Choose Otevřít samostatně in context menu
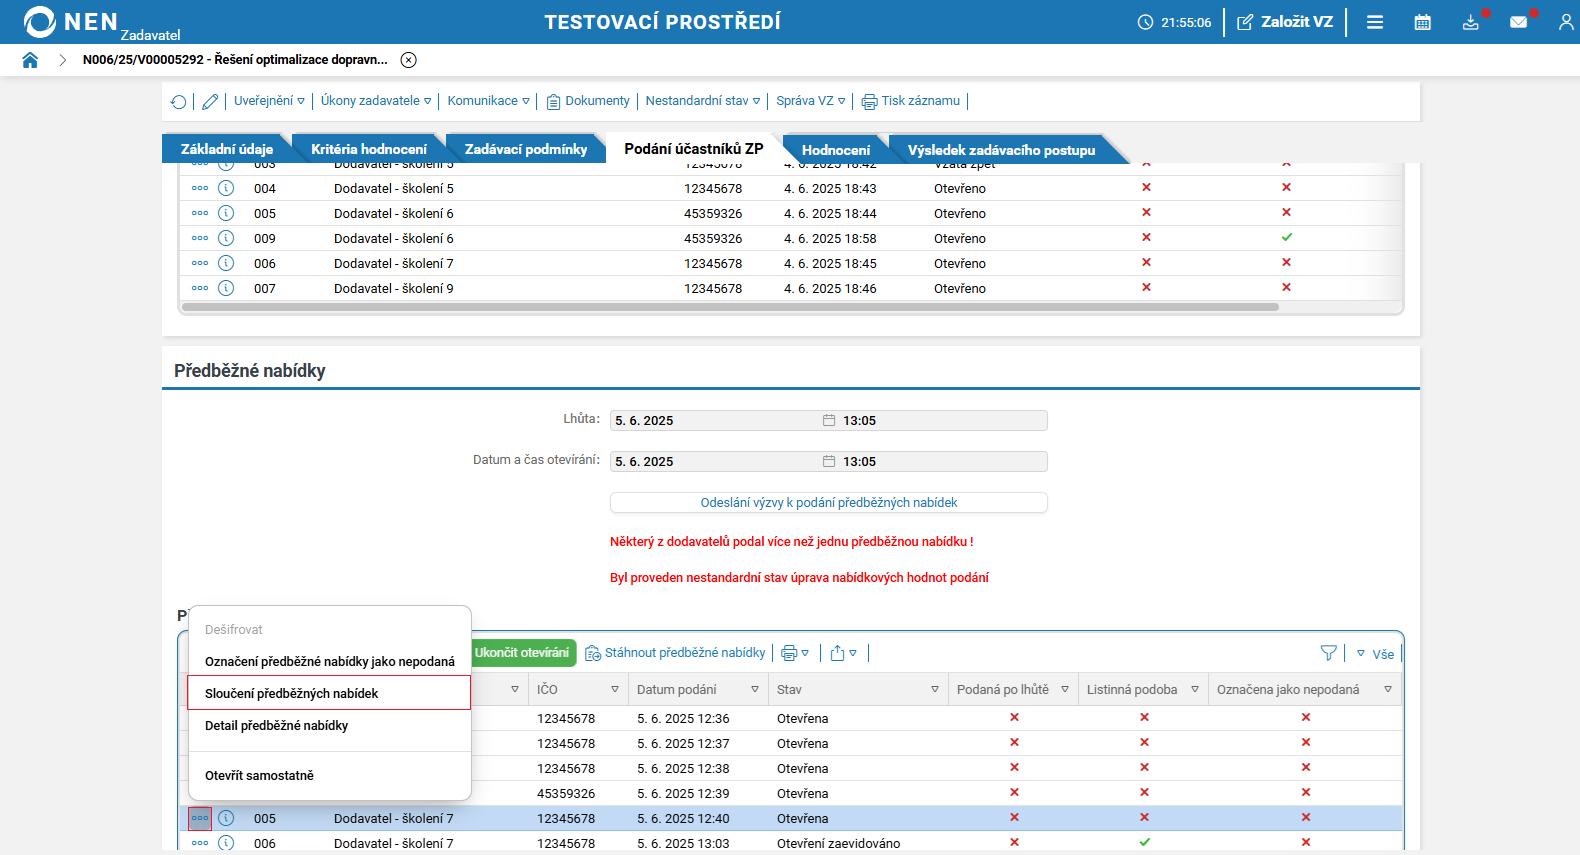This screenshot has height=855, width=1580. 330,776
